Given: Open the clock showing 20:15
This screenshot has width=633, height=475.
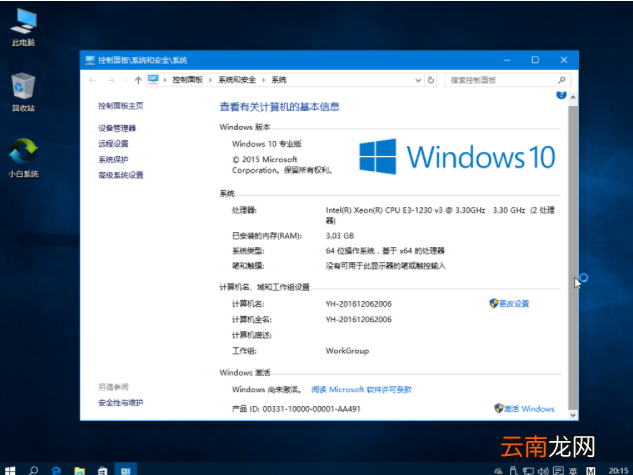Looking at the screenshot, I should point(618,471).
